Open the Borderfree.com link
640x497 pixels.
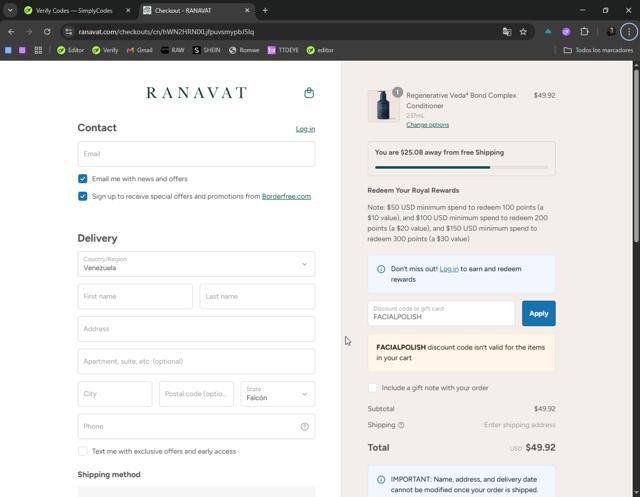coord(286,196)
